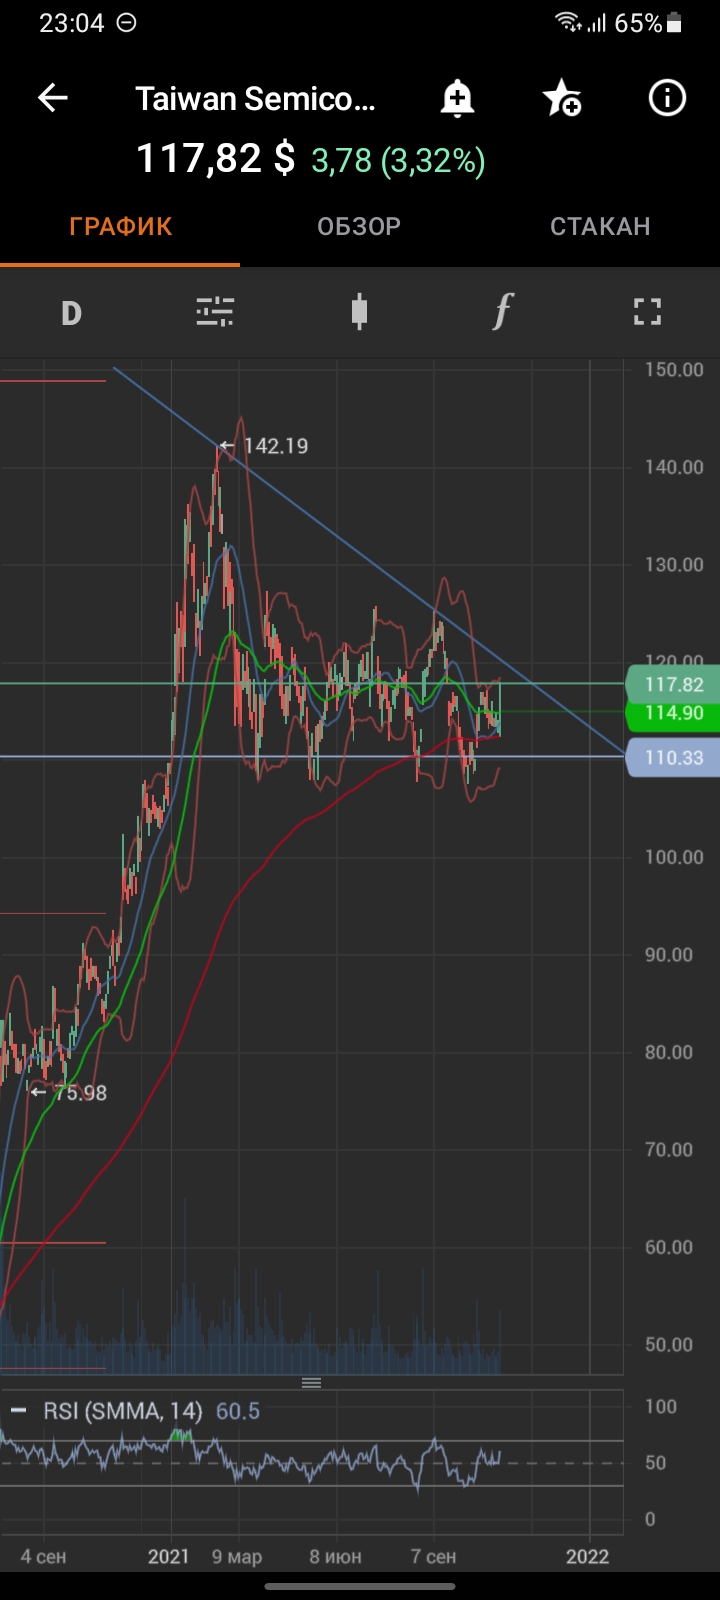This screenshot has width=720, height=1600.
Task: Tap the RSI axis label 100
Action: [x=660, y=1407]
